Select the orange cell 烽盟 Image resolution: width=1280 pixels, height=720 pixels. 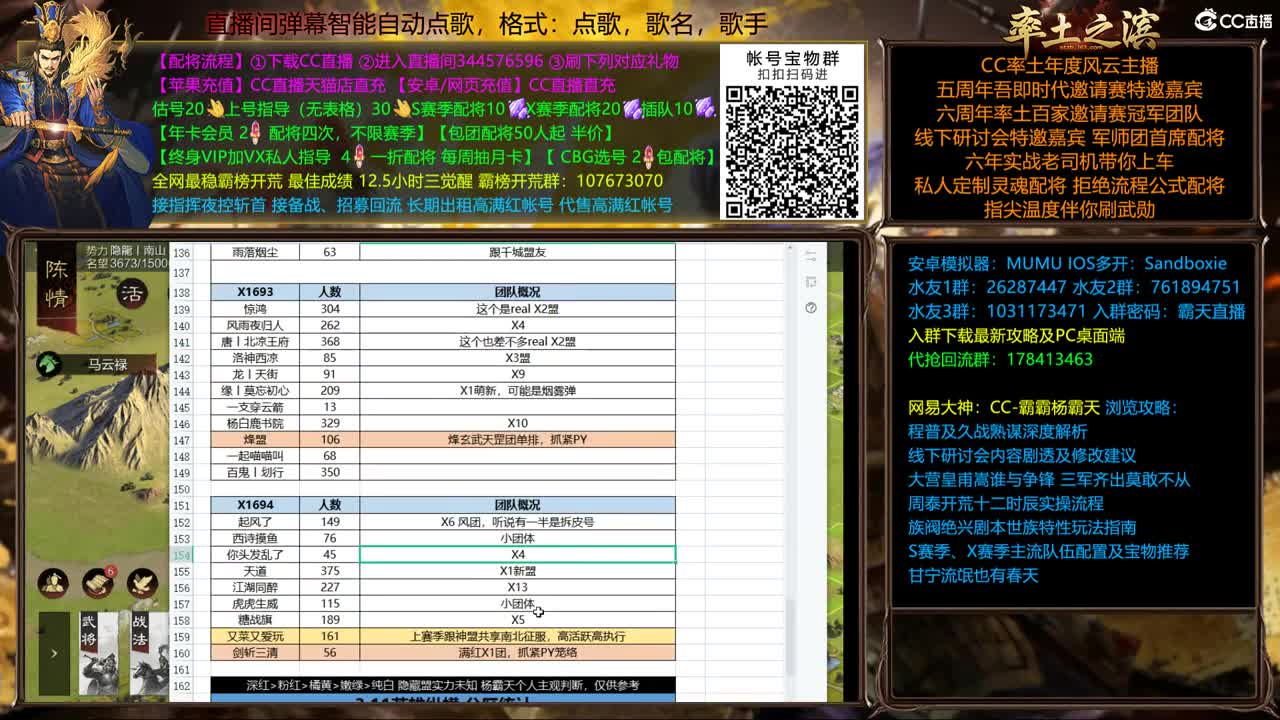(255, 440)
